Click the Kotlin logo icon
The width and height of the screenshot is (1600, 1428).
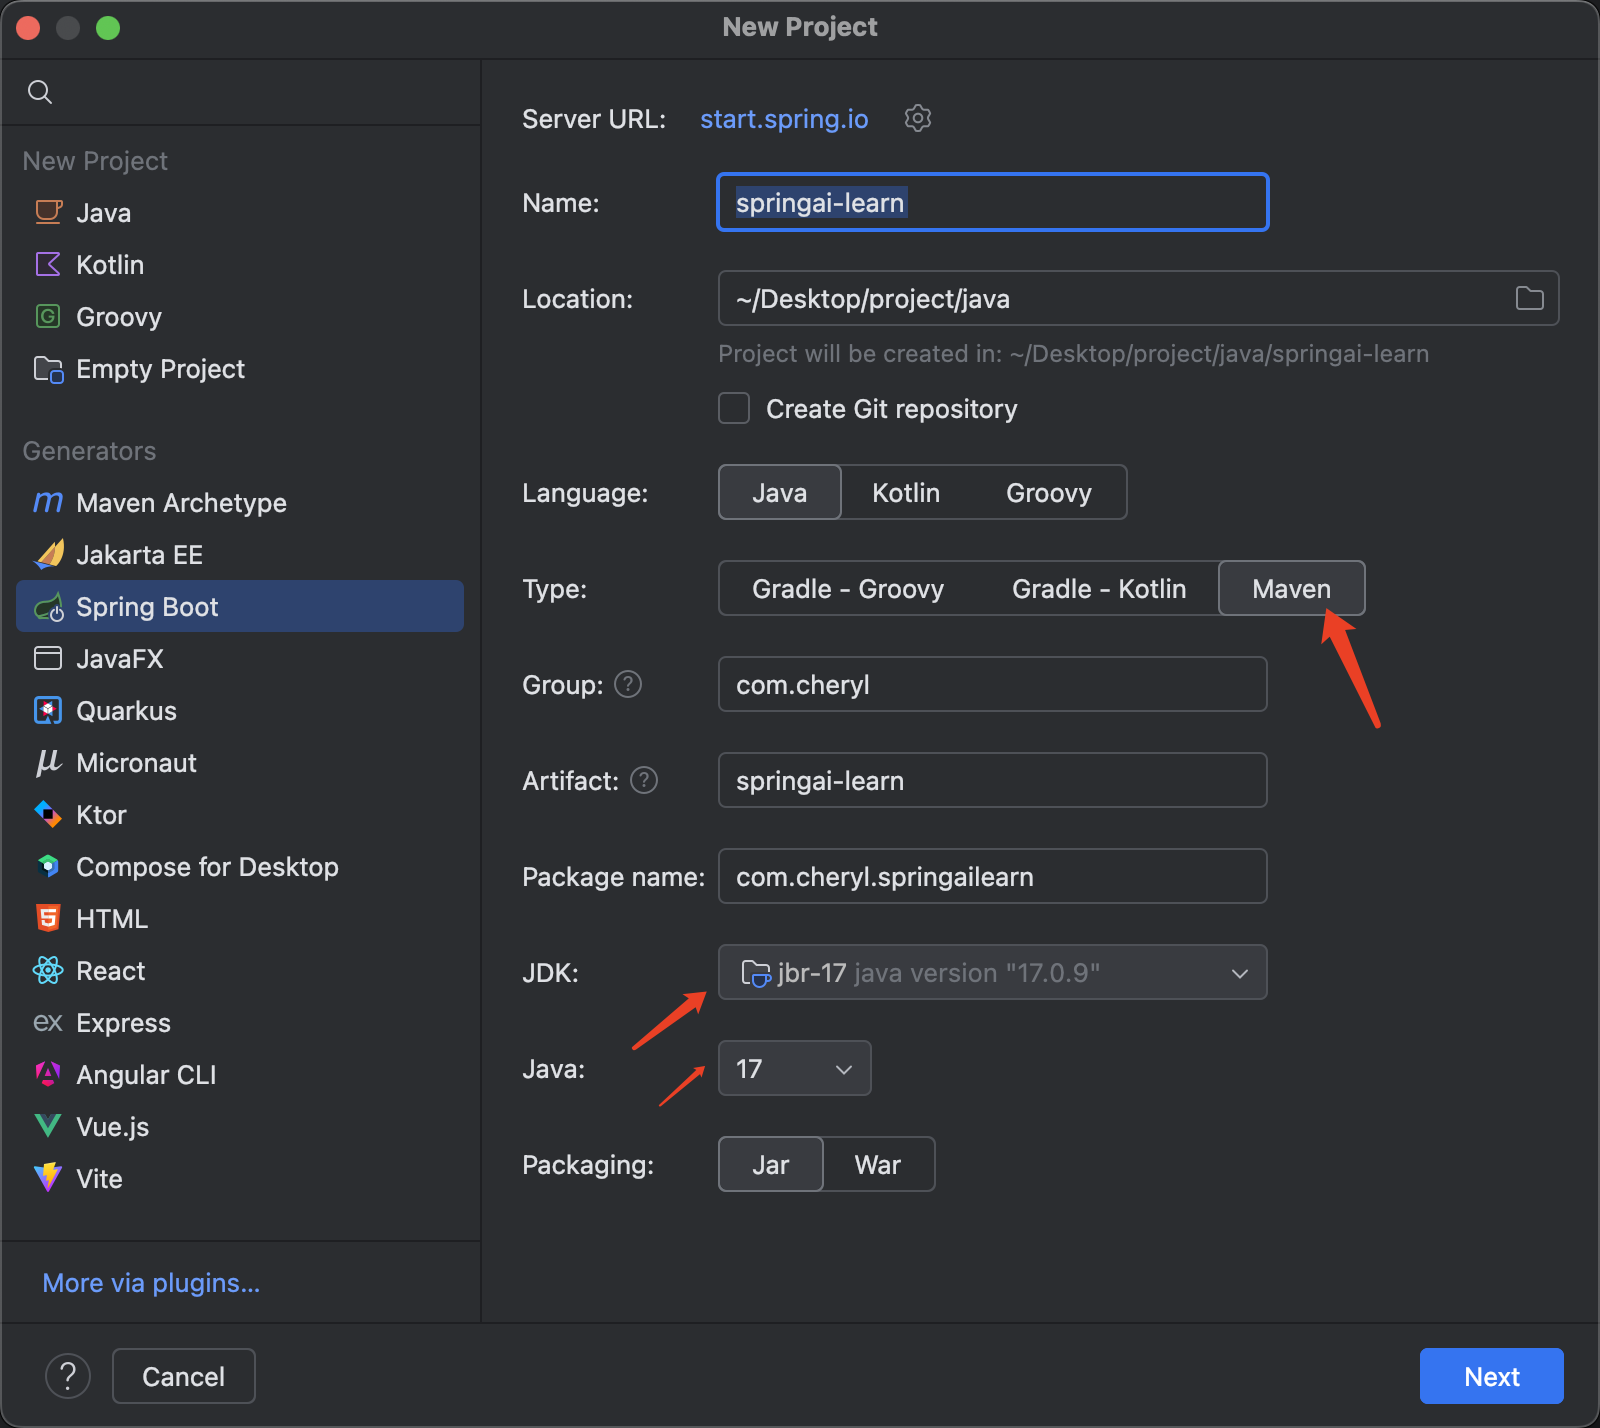[x=48, y=264]
